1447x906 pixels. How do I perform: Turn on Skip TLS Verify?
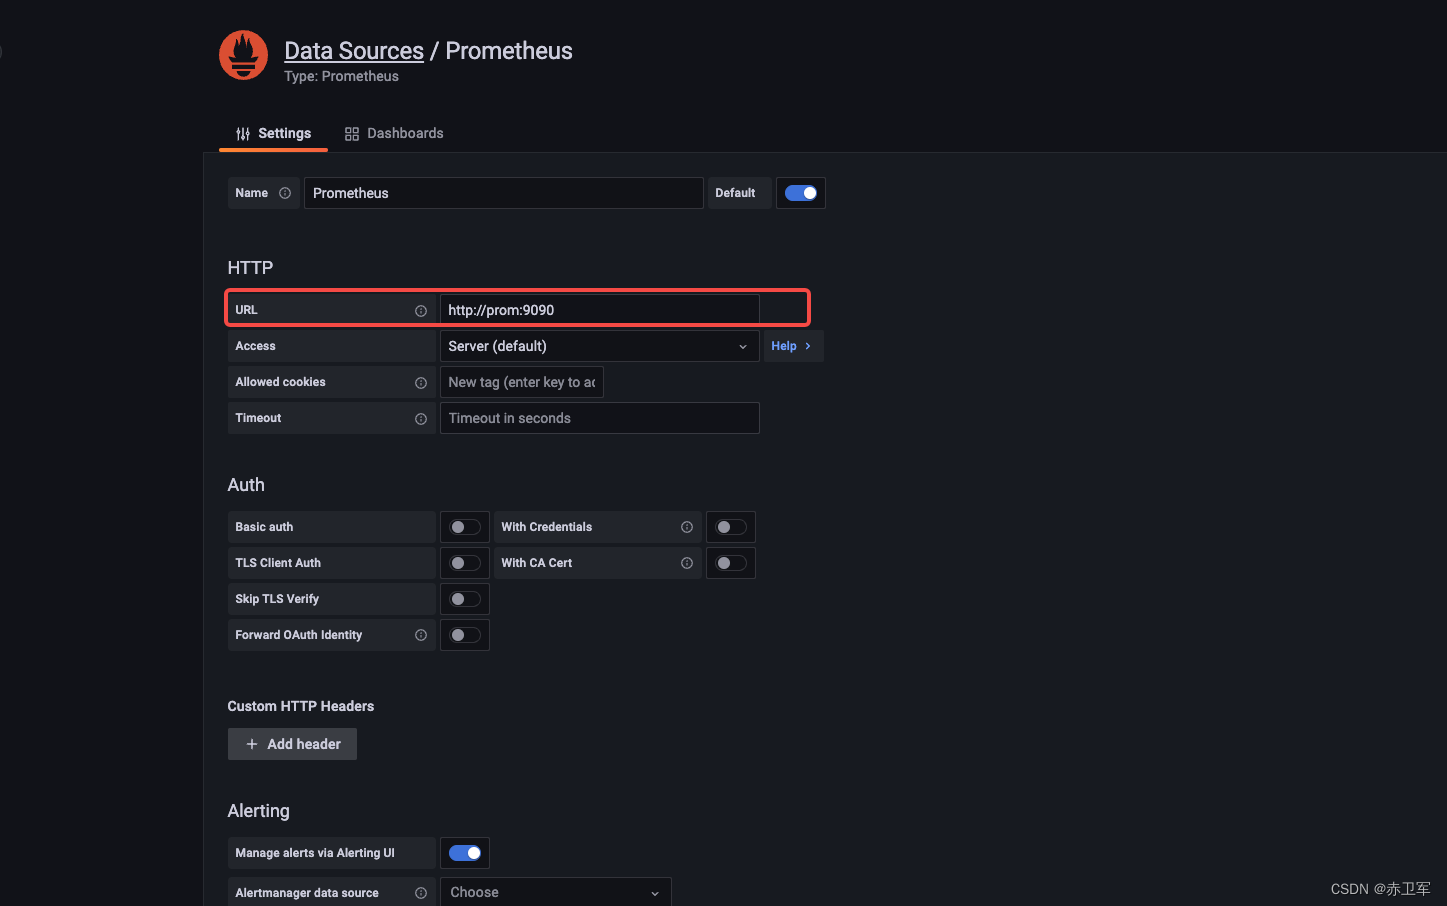tap(464, 598)
